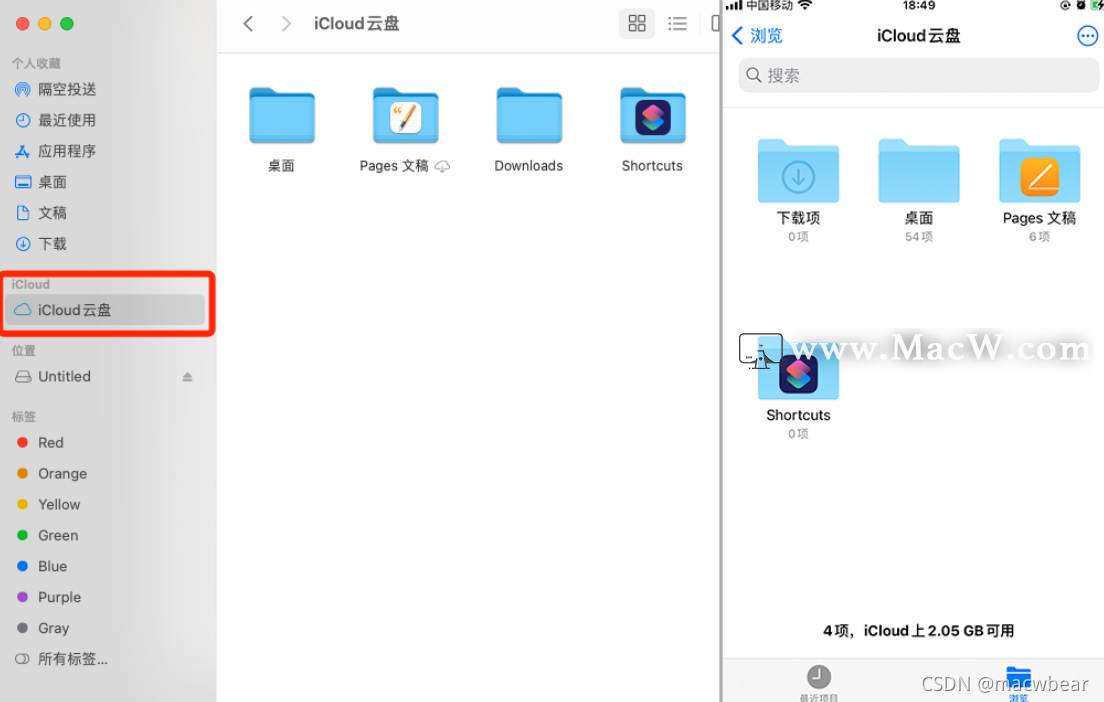Open the 桌面 folder in Finder iCloud
This screenshot has height=702, width=1104.
pos(282,116)
